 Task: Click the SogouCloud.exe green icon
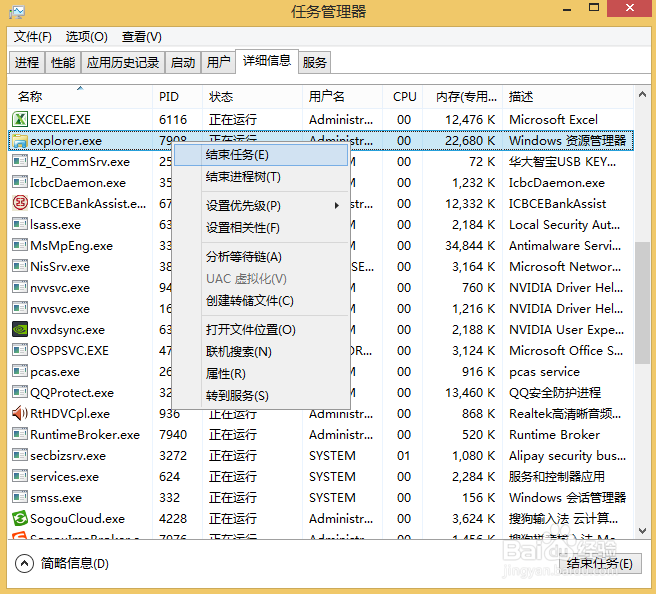tap(20, 518)
